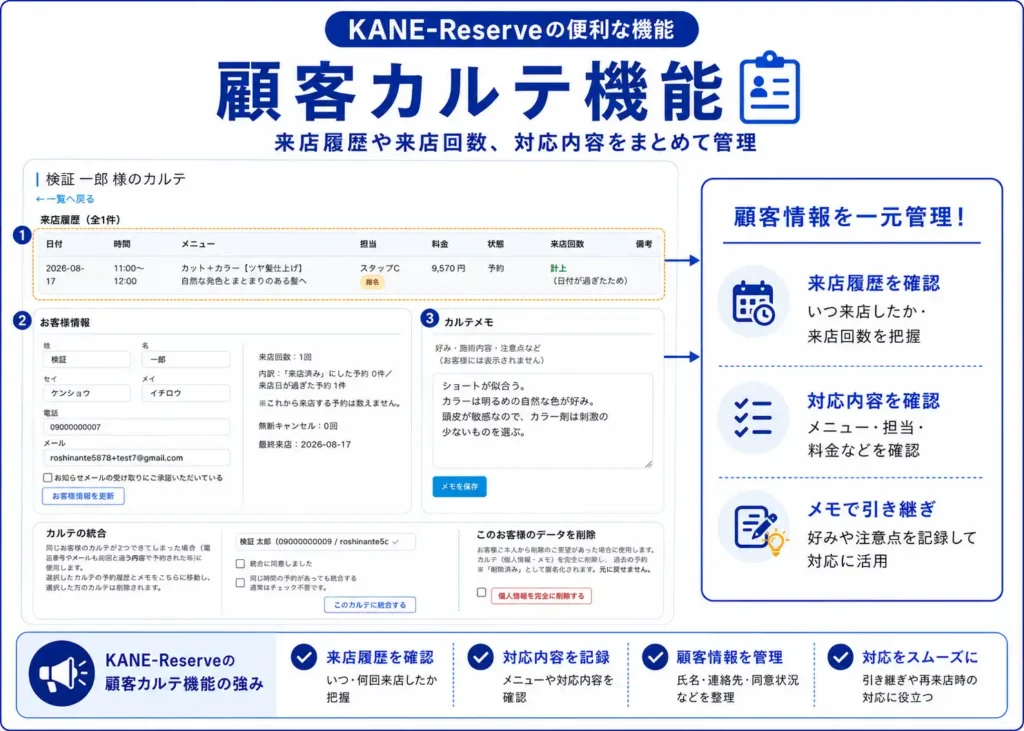Click the clipboard customer card icon in title
Image resolution: width=1024 pixels, height=731 pixels.
pyautogui.click(x=770, y=87)
